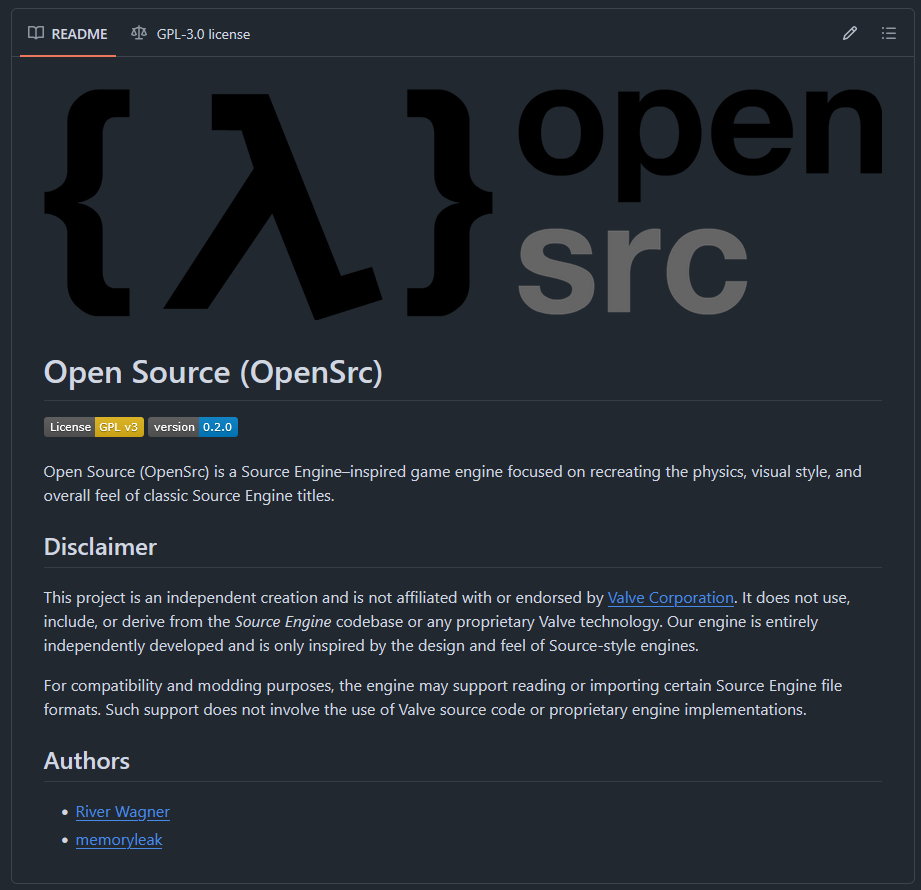
Task: Click the black 'open' logo text
Action: pyautogui.click(x=700, y=145)
